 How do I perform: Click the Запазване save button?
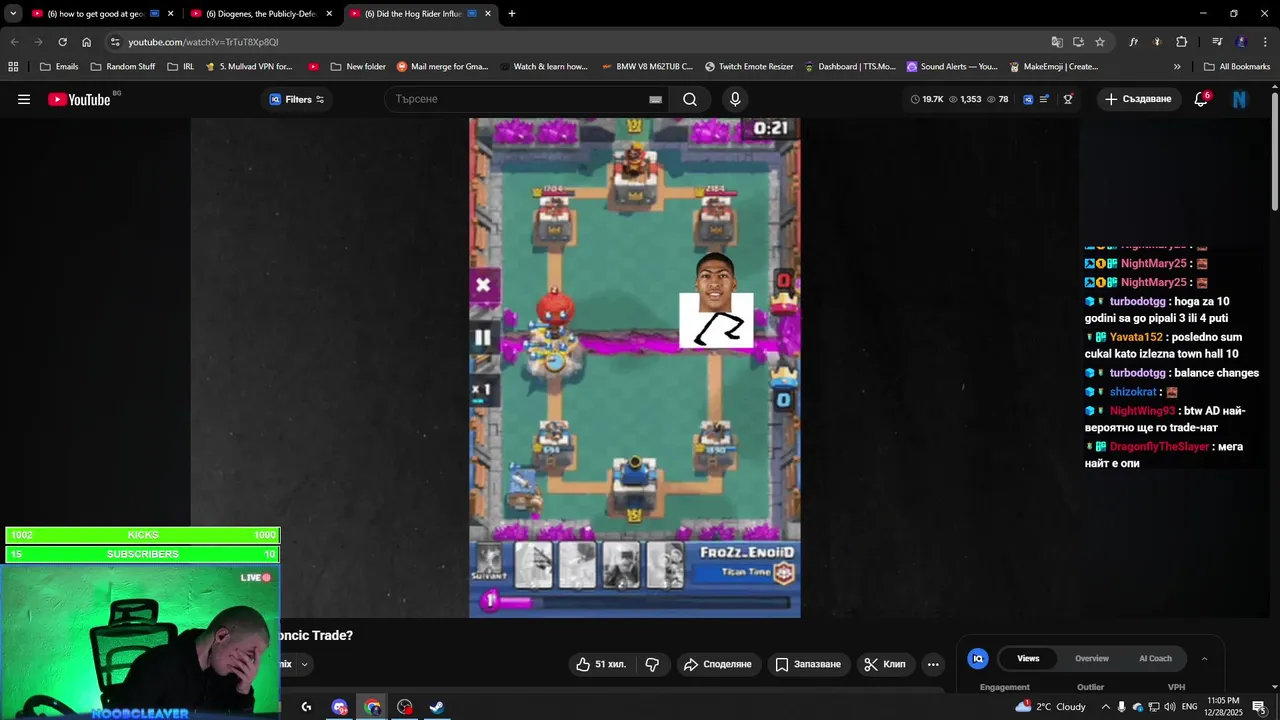pyautogui.click(x=808, y=664)
